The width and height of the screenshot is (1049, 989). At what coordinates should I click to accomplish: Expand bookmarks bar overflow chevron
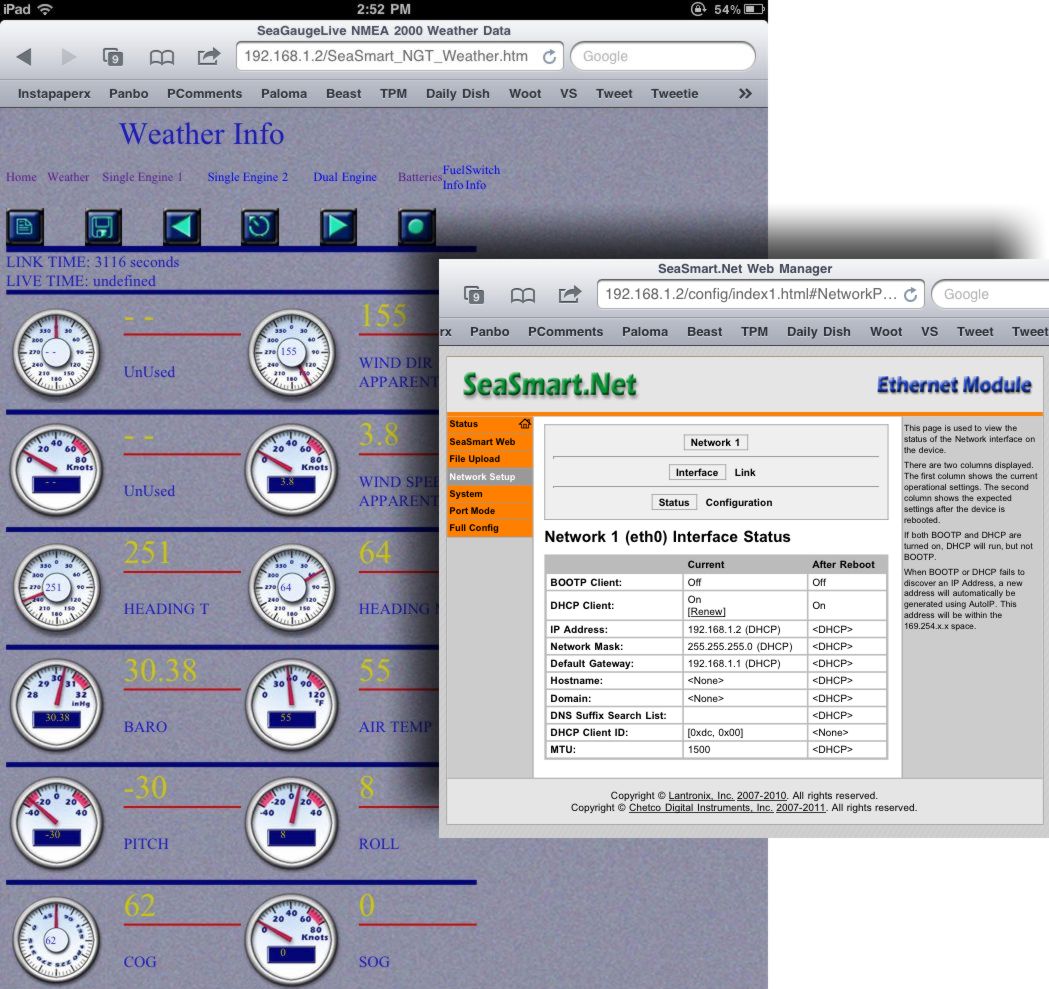[x=745, y=94]
